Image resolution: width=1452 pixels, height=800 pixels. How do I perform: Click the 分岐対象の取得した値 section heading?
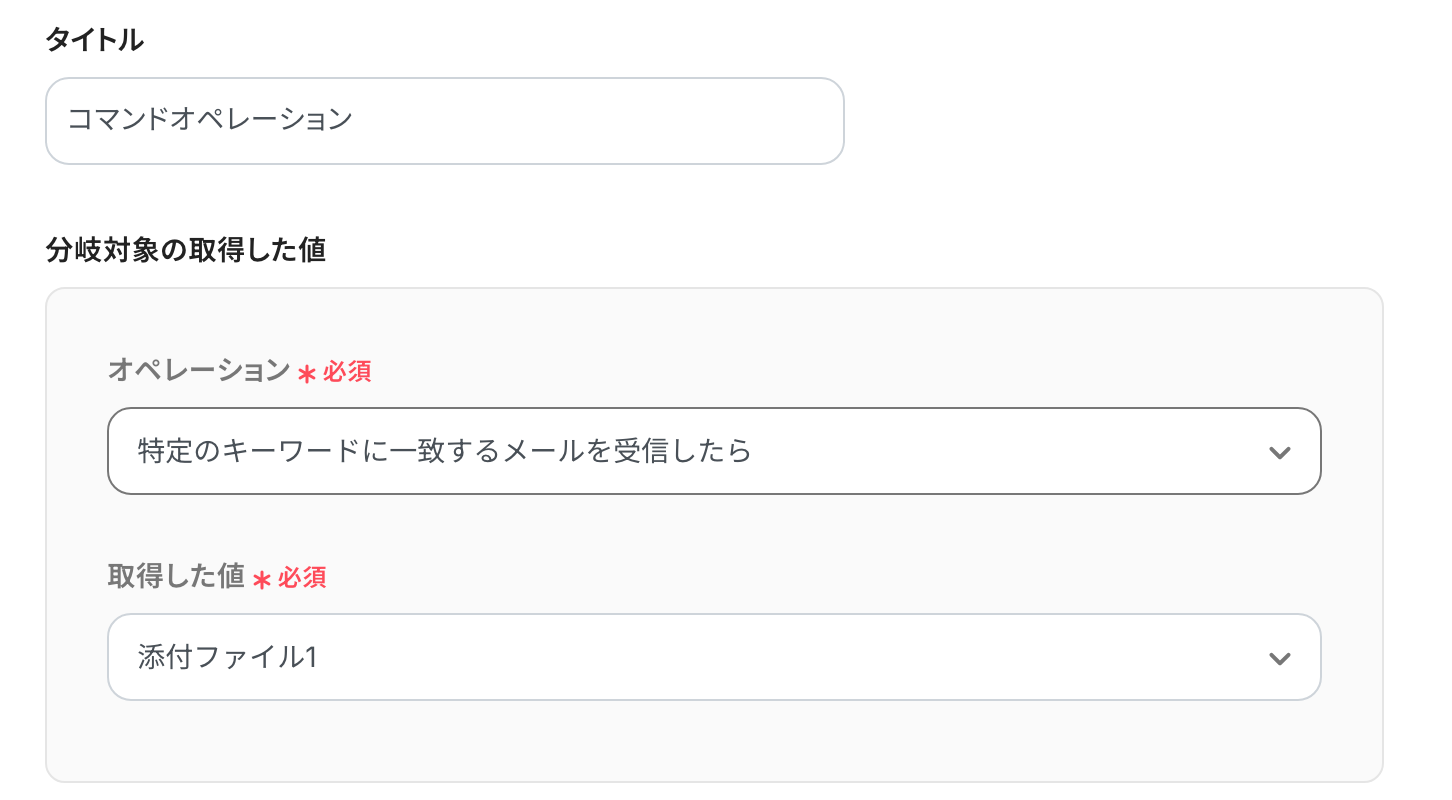click(x=186, y=249)
